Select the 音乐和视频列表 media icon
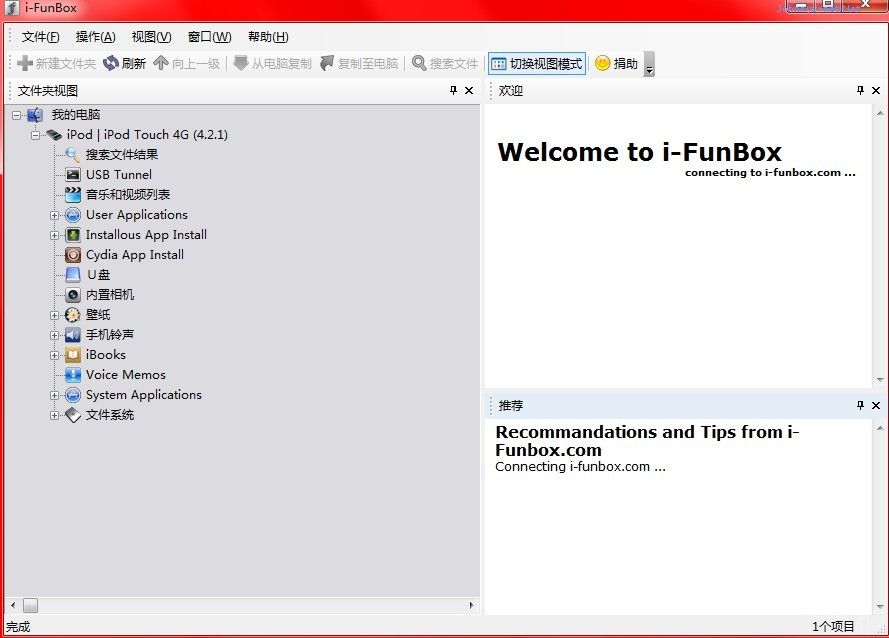Screen dimensions: 889x638 tap(72, 195)
